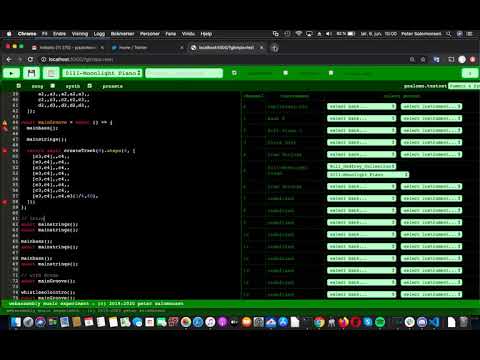Screen dimensions: 480x360
Task: Open the select bank dropdown for channel 1
Action: [x=361, y=118]
